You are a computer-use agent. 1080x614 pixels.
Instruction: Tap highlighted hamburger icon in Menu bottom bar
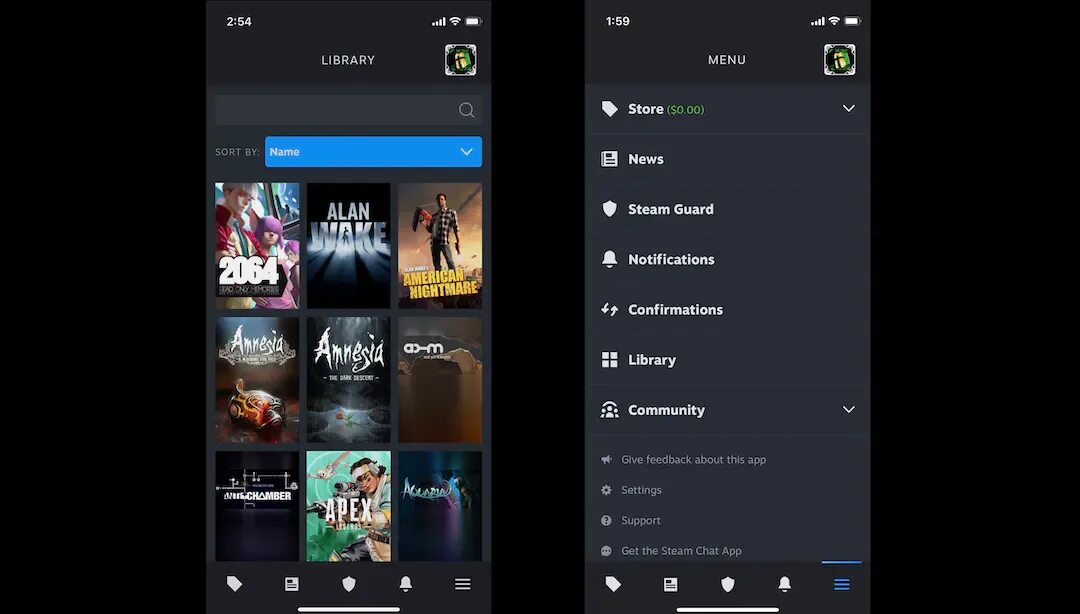842,584
